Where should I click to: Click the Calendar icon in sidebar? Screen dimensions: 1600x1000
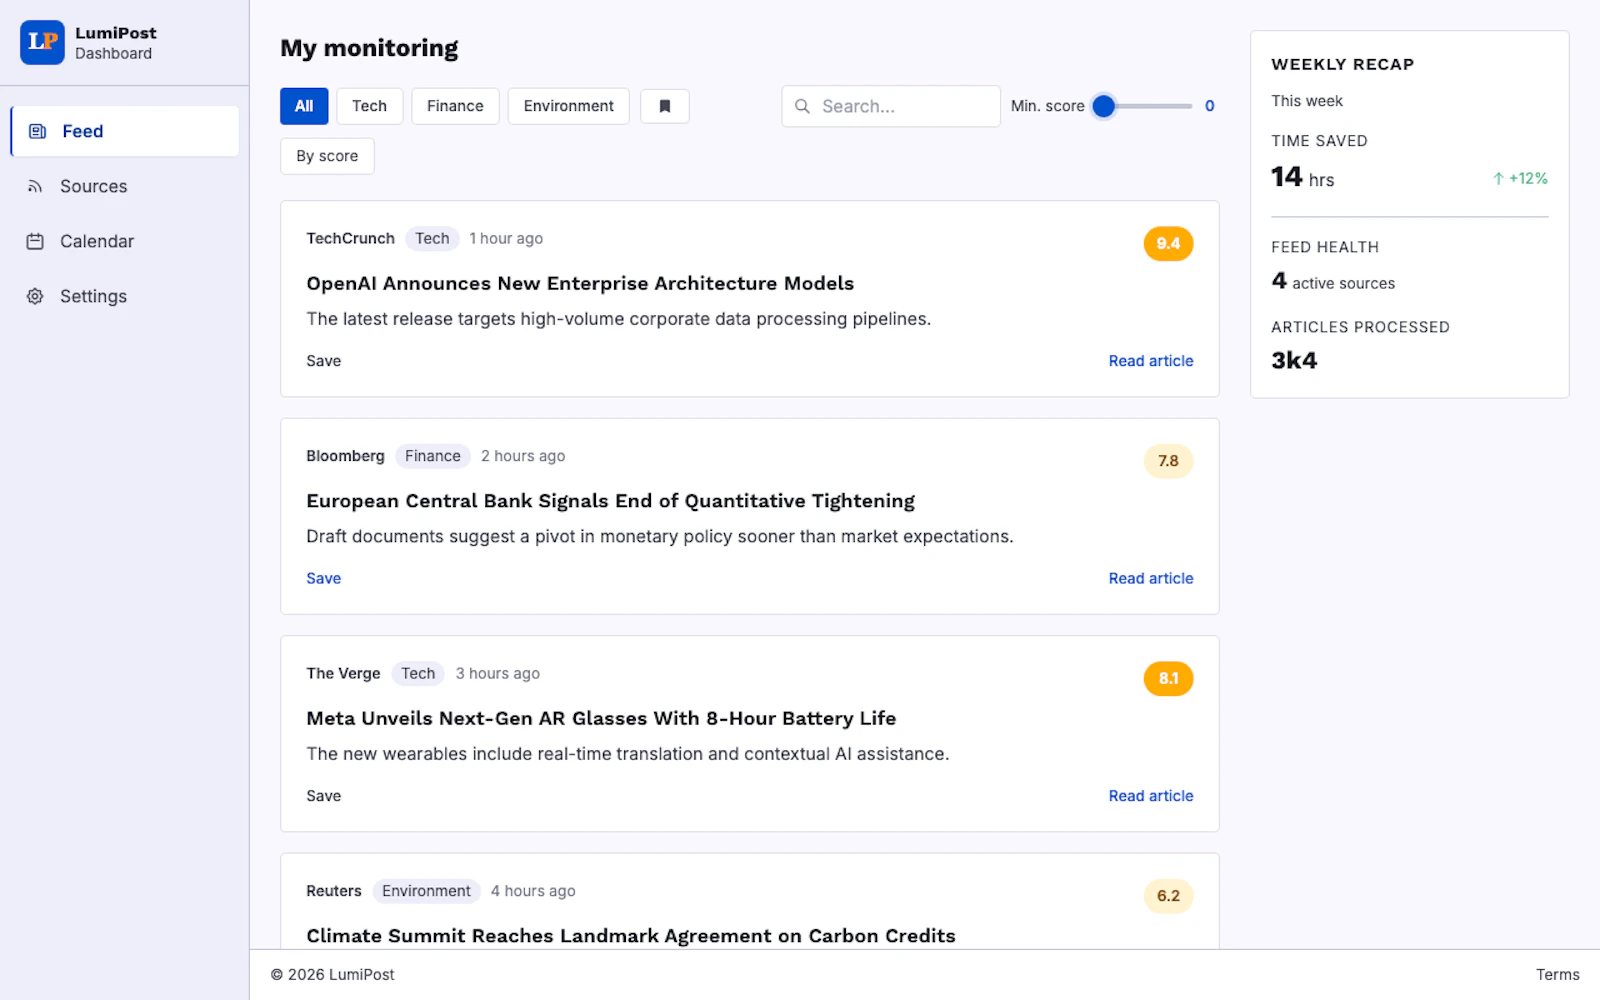35,241
